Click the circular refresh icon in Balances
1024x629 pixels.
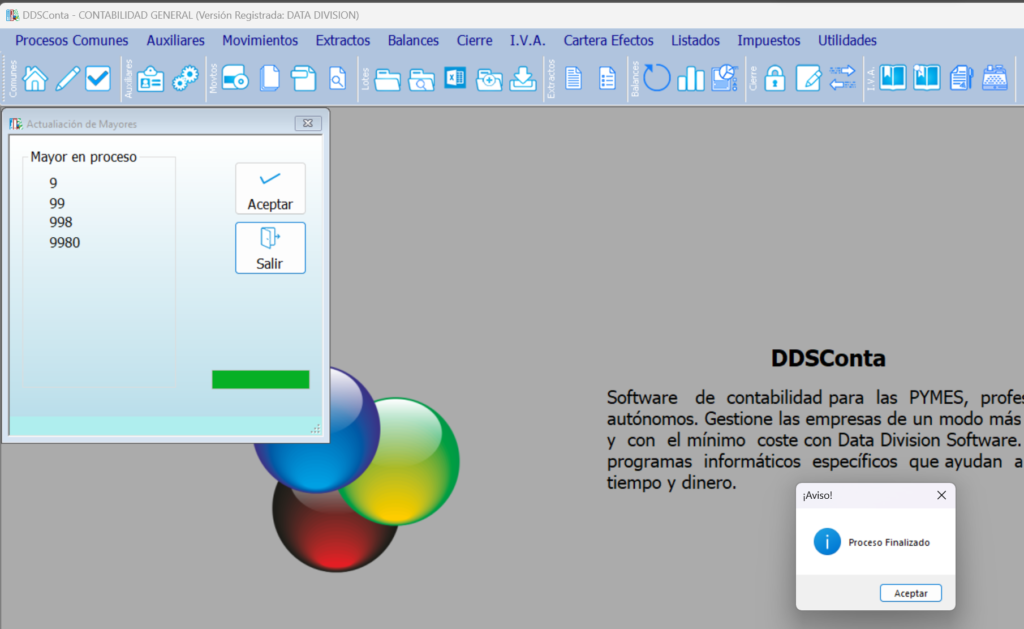coord(656,78)
